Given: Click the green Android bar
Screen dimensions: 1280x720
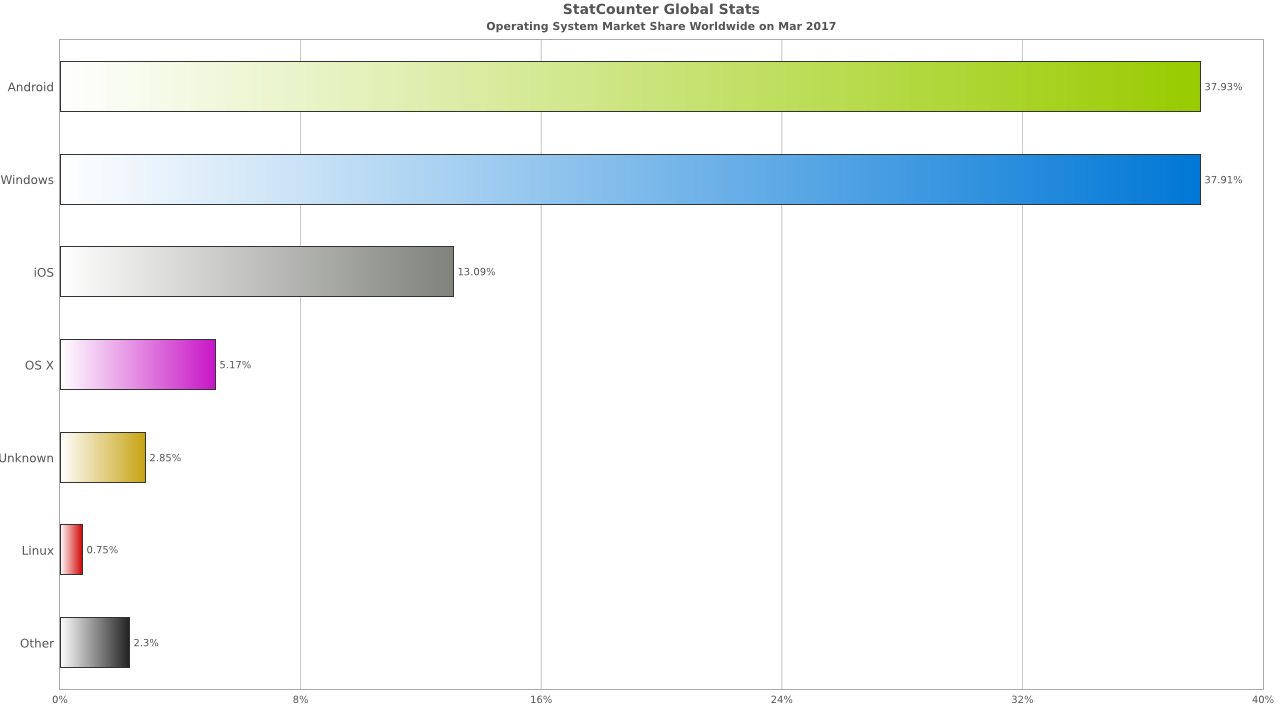Looking at the screenshot, I should (630, 87).
